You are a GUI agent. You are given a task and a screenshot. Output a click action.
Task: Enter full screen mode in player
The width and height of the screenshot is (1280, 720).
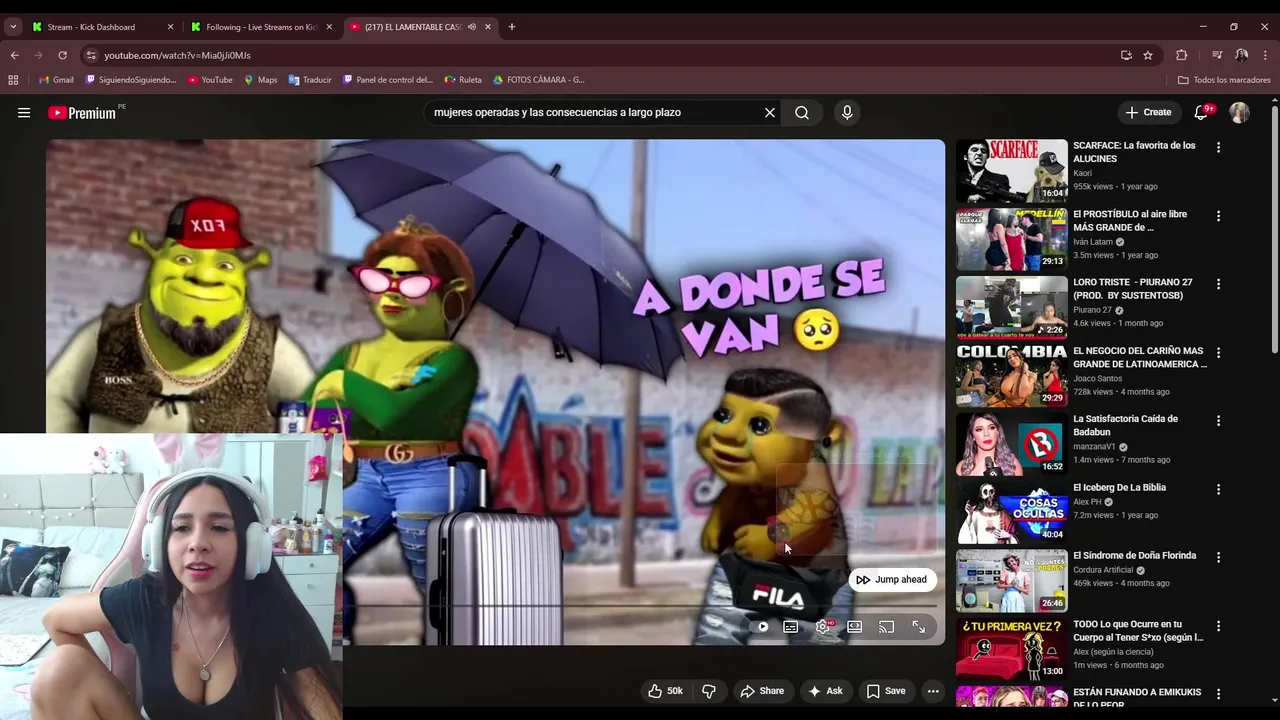[919, 627]
